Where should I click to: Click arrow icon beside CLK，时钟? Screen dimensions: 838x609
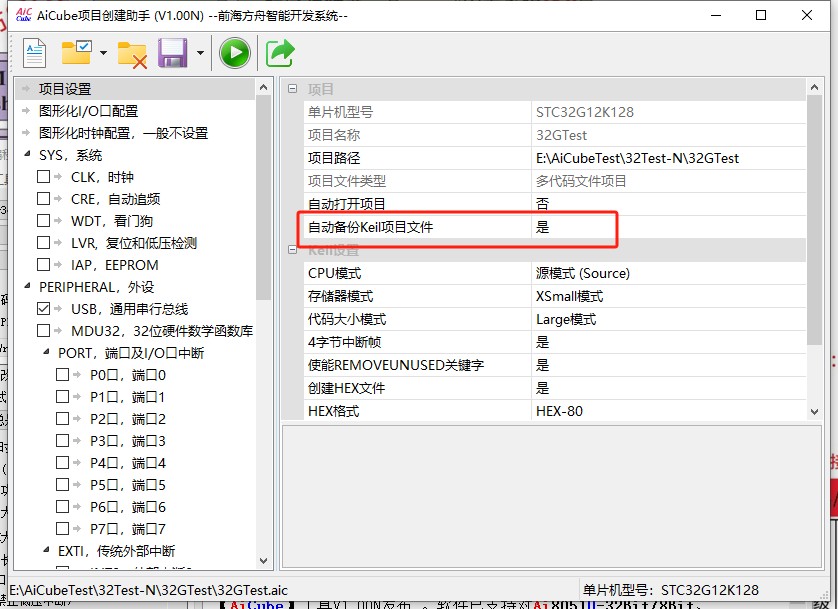point(58,177)
